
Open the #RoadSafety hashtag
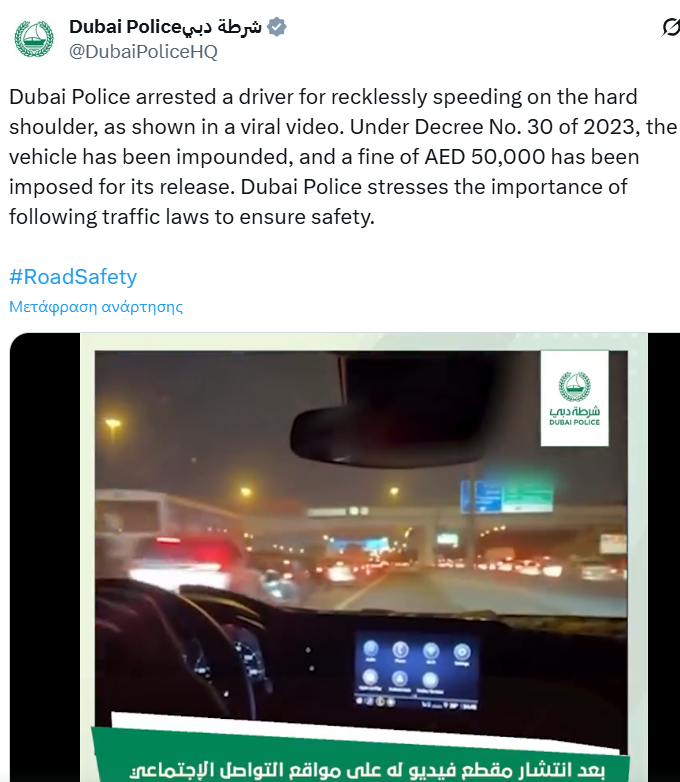coord(73,276)
